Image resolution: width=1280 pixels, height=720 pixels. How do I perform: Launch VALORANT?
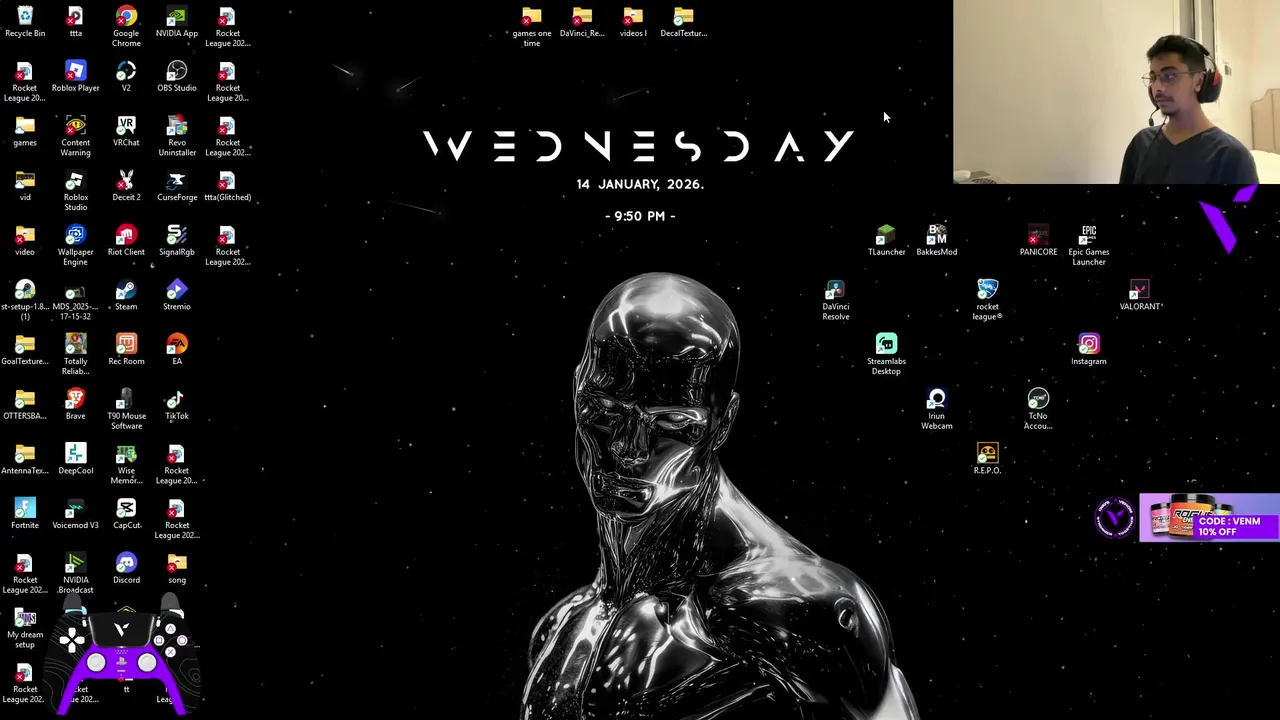point(1140,296)
